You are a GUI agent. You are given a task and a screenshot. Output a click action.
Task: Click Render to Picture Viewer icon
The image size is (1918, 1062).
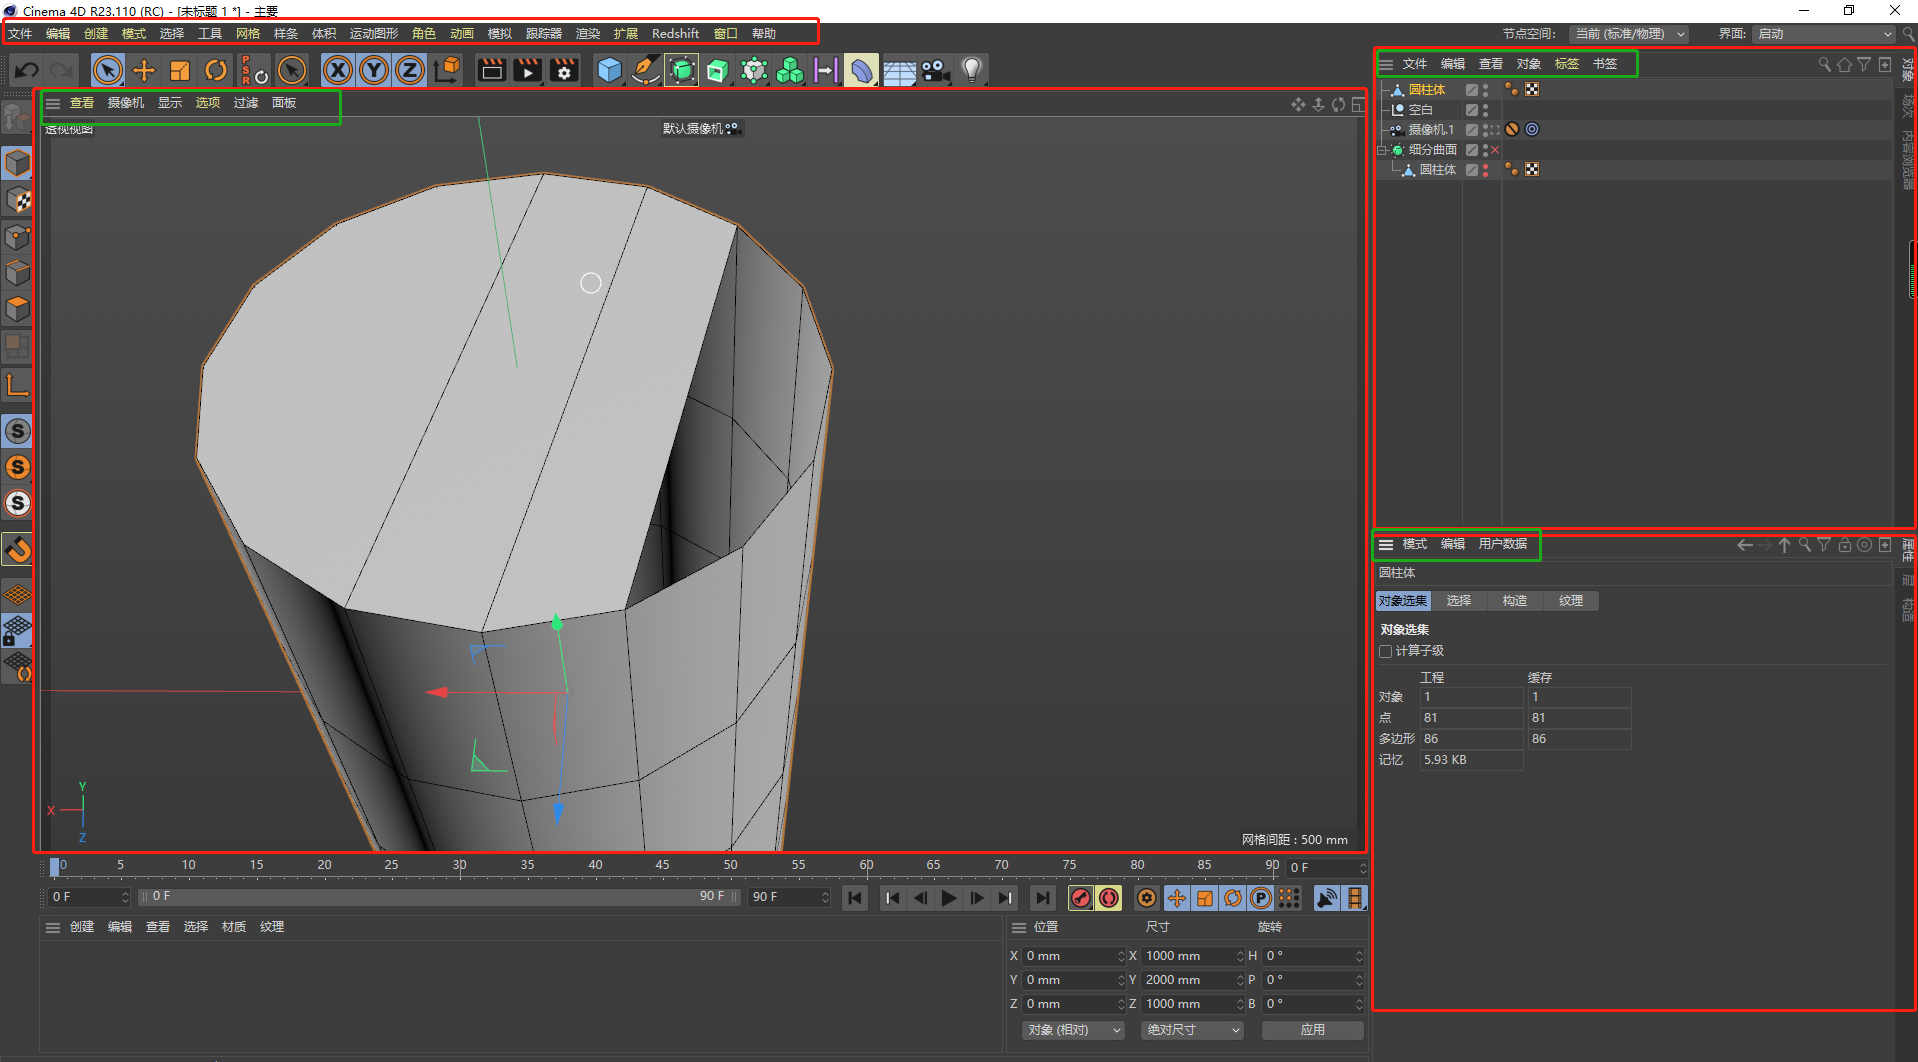tap(527, 70)
